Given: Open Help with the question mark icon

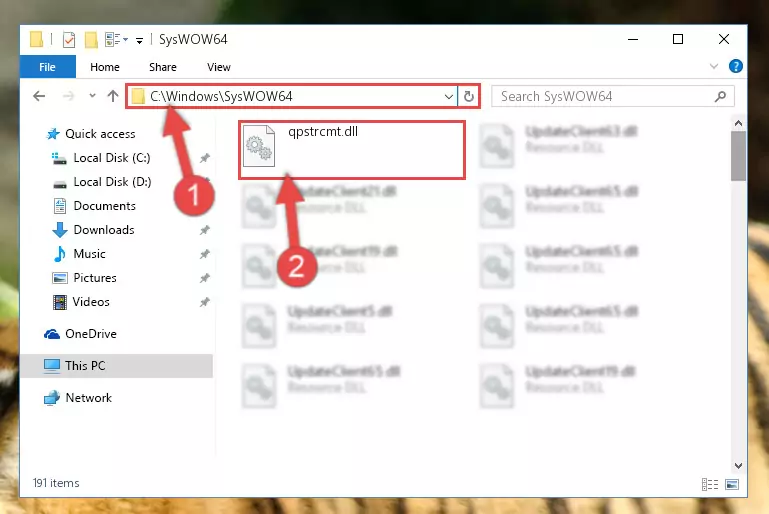Looking at the screenshot, I should coord(736,66).
